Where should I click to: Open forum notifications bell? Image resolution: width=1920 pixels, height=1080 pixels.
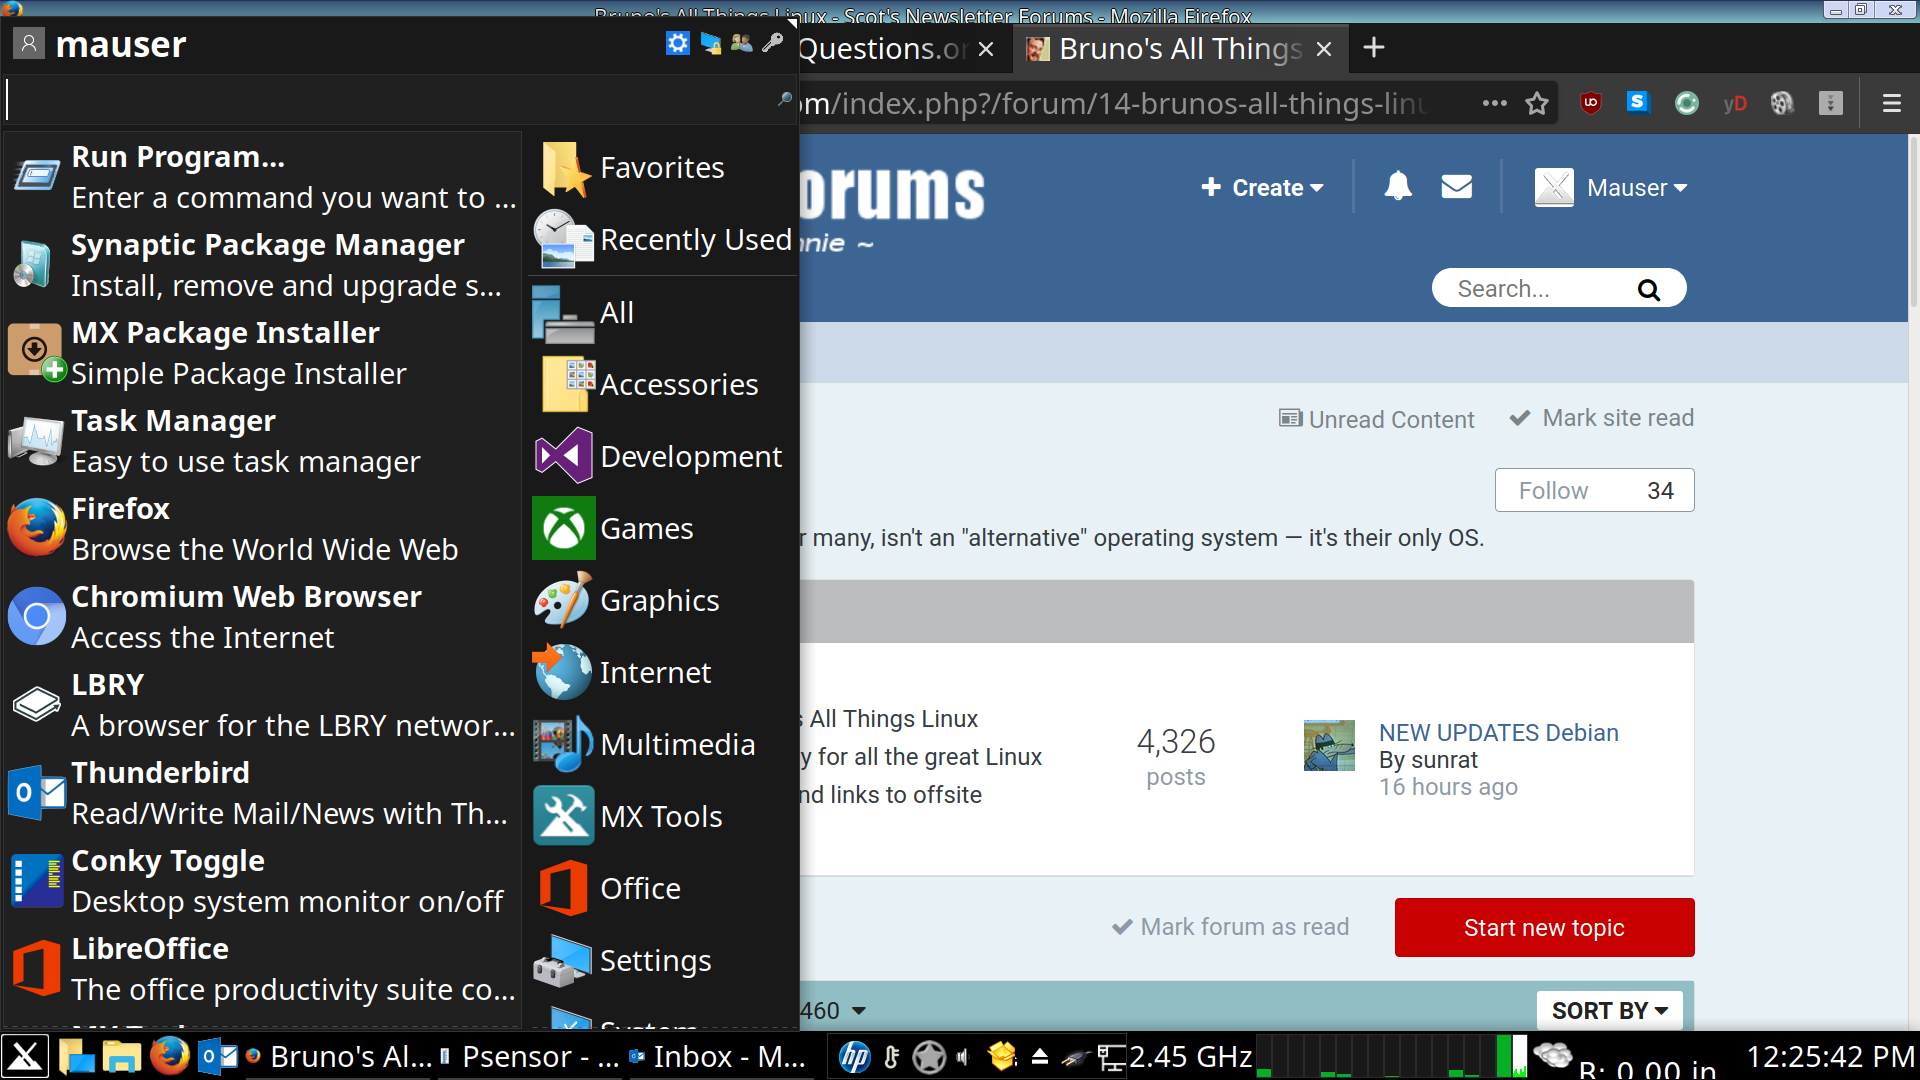click(1398, 186)
